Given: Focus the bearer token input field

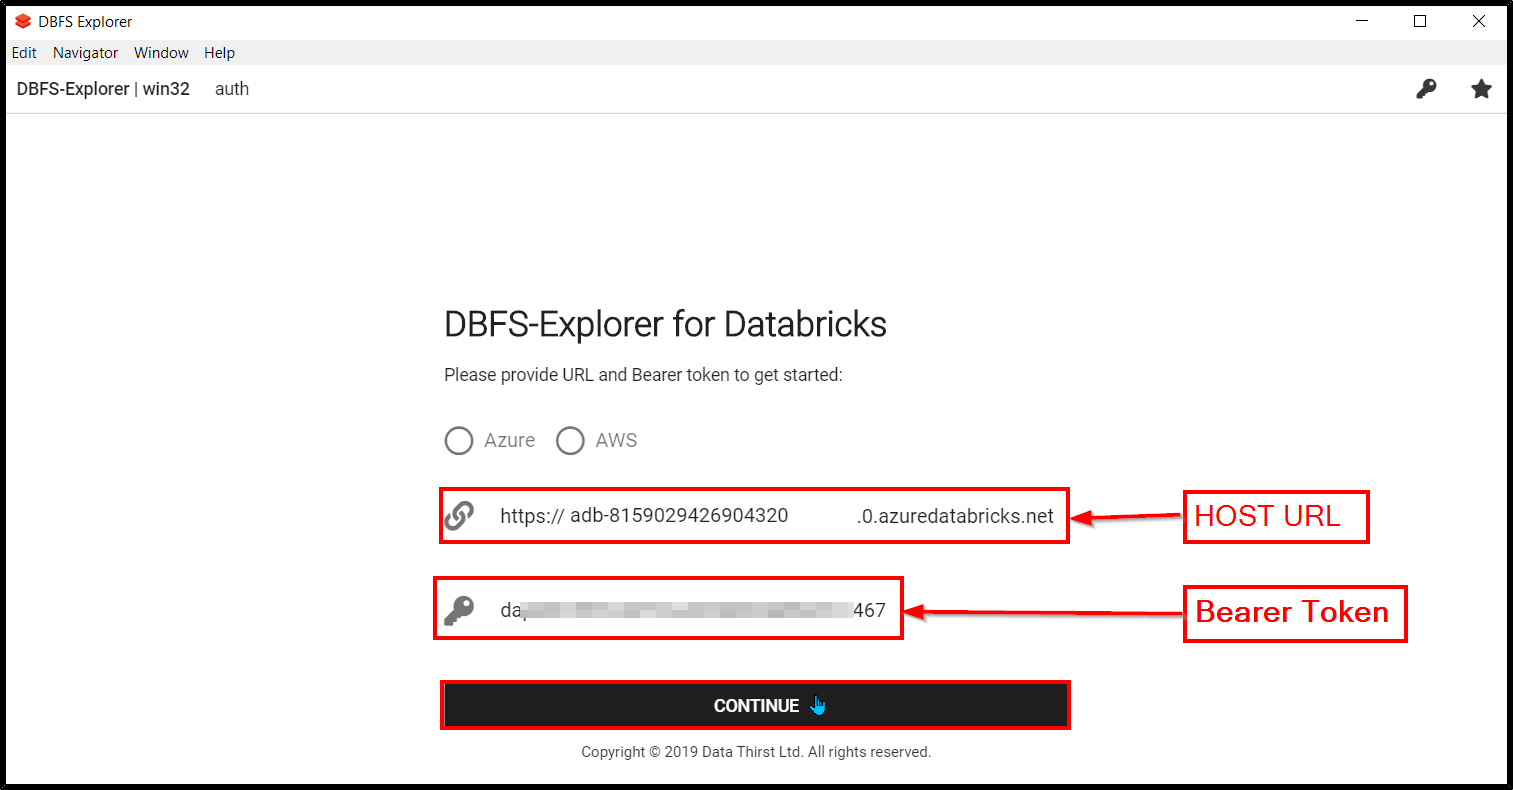Looking at the screenshot, I should (693, 610).
